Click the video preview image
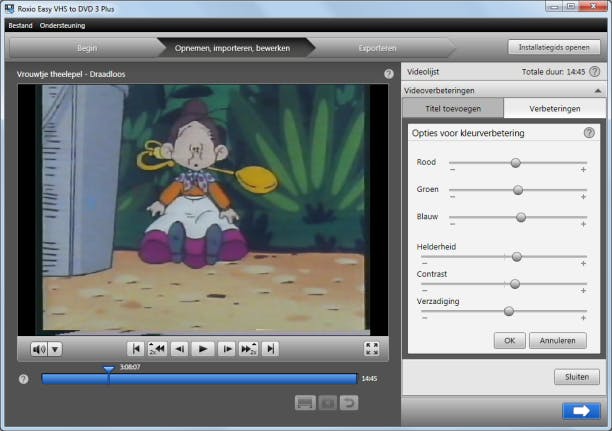The image size is (612, 431). (203, 210)
